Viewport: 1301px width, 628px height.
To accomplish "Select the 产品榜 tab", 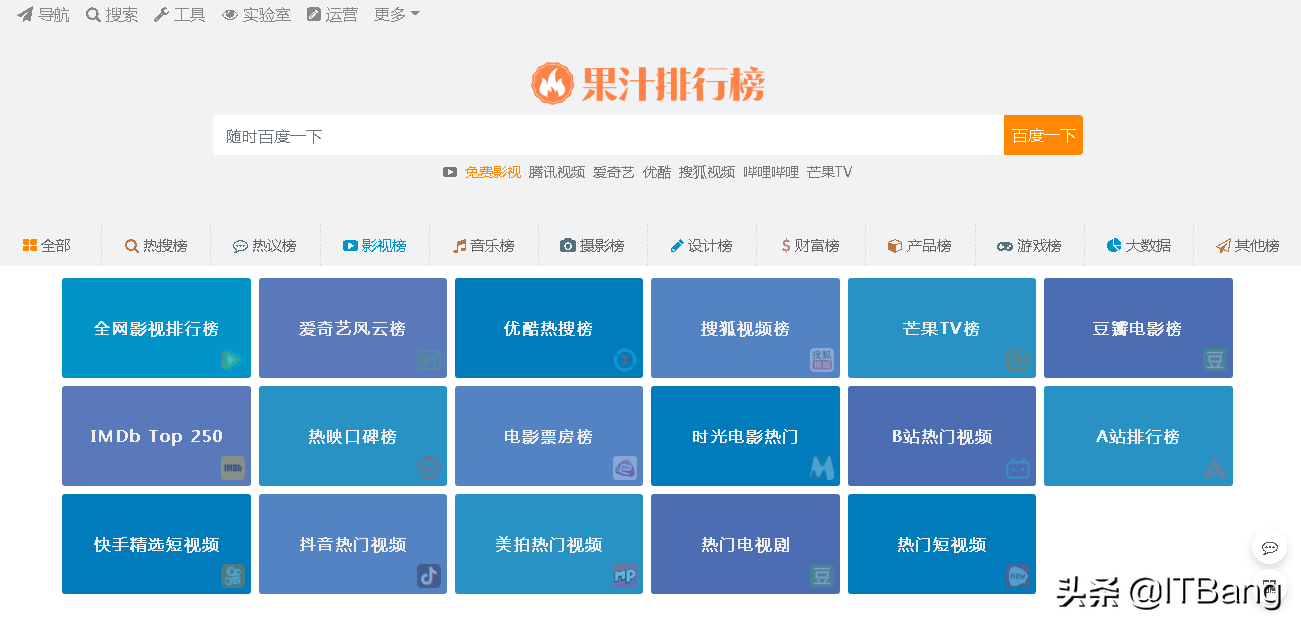I will click(x=919, y=245).
